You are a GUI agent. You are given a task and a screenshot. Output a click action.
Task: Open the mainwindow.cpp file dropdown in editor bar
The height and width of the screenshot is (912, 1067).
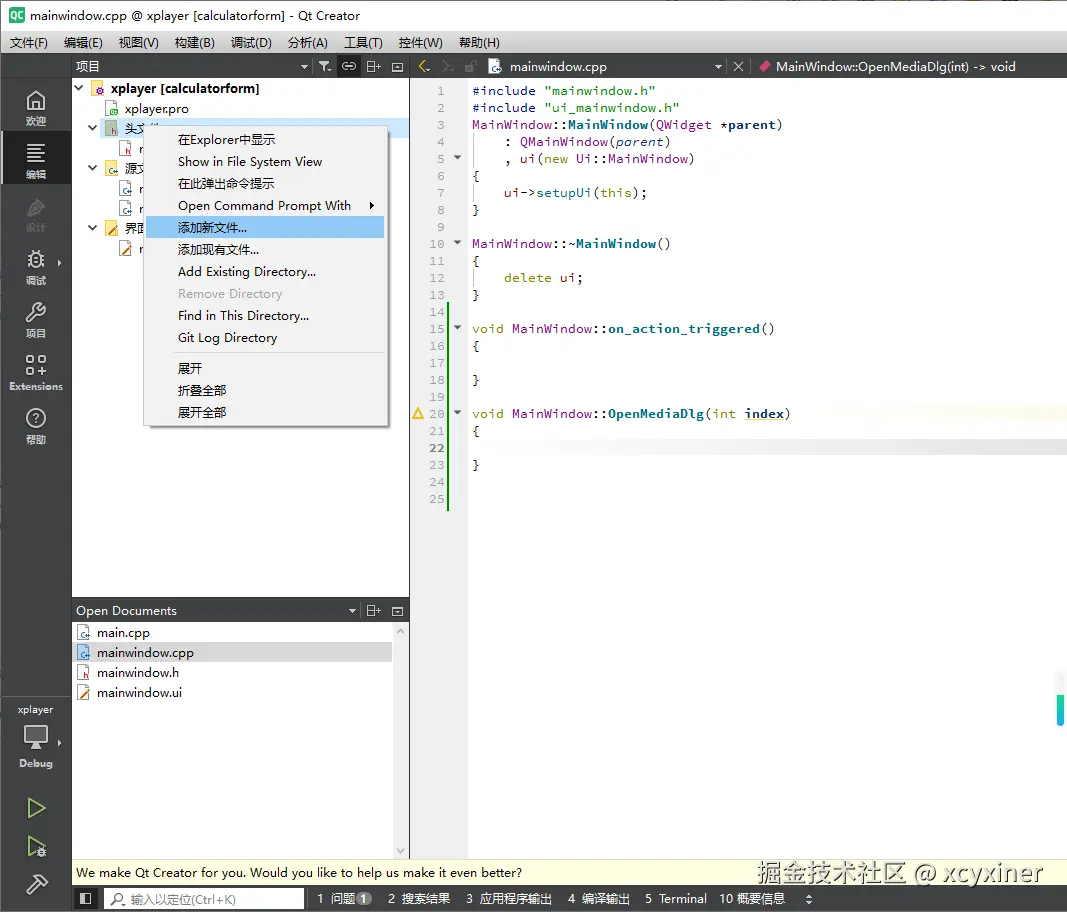coord(718,67)
